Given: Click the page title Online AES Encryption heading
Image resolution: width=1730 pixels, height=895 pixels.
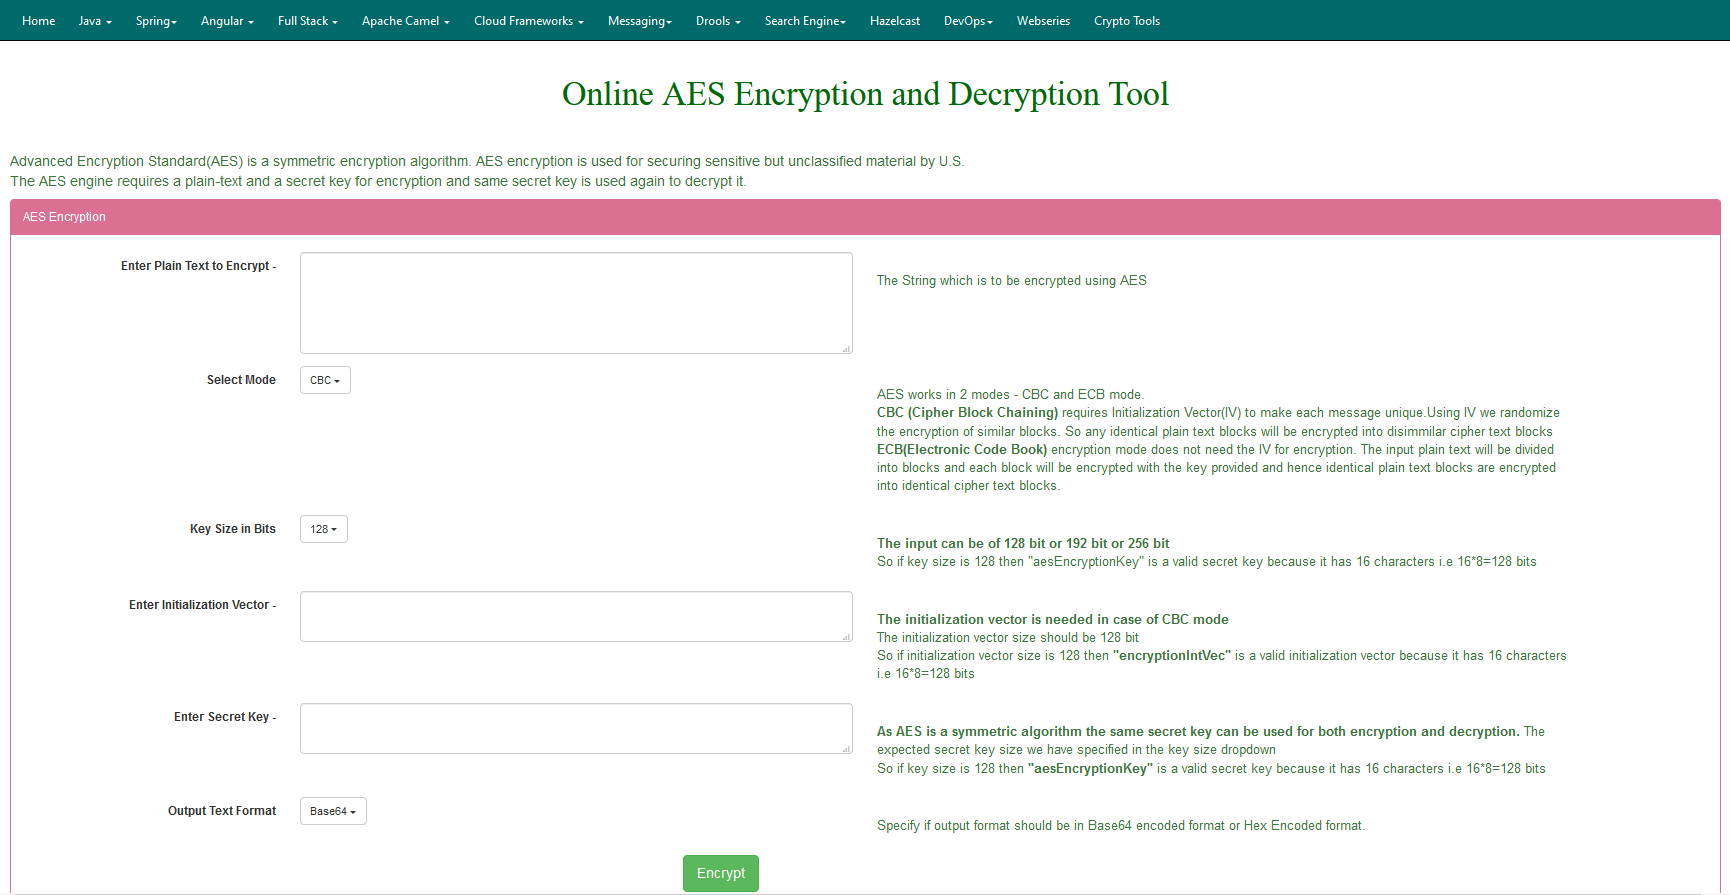Looking at the screenshot, I should pyautogui.click(x=865, y=94).
